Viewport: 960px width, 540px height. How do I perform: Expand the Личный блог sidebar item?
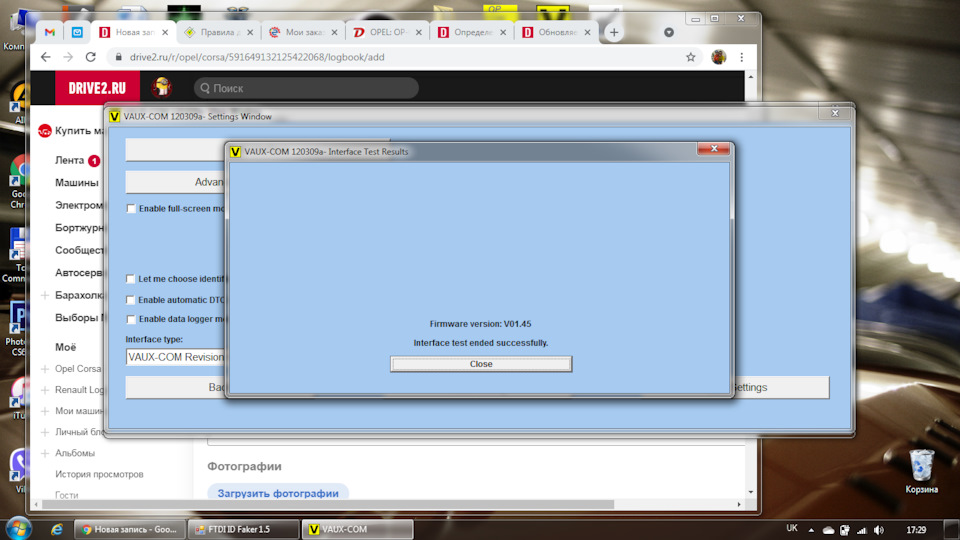point(45,432)
